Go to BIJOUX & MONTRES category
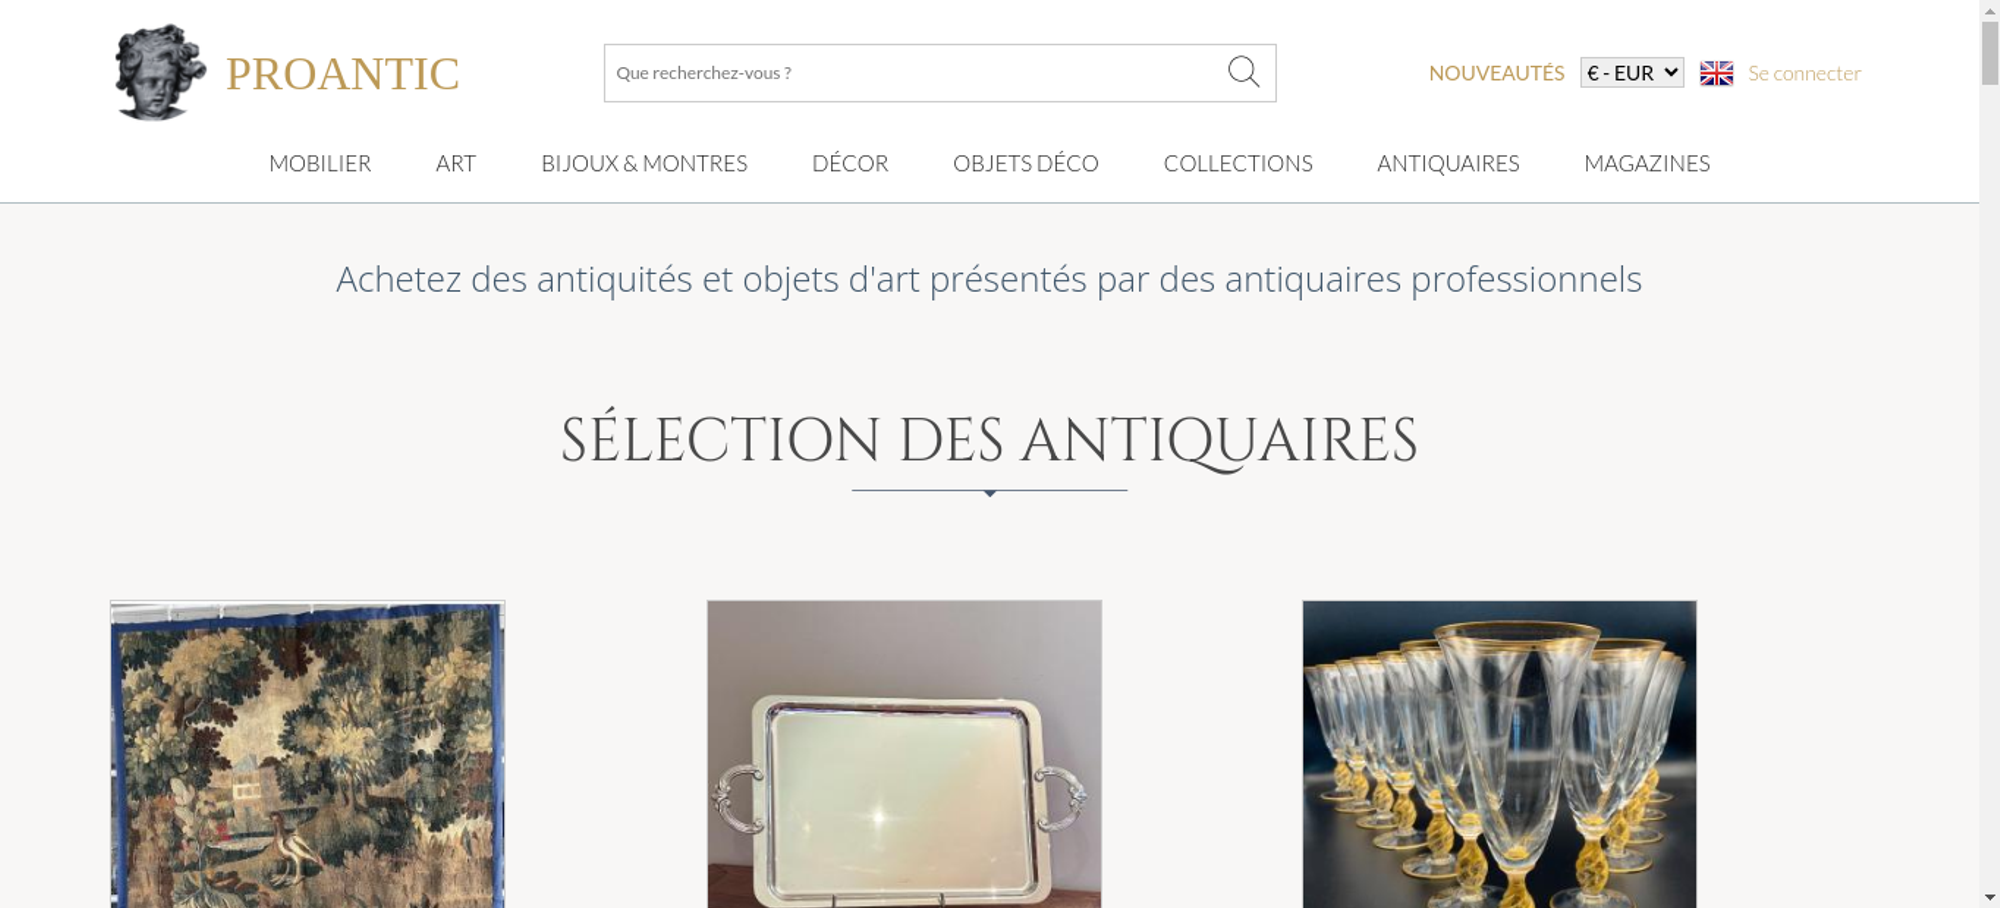Image resolution: width=2000 pixels, height=908 pixels. pyautogui.click(x=644, y=163)
